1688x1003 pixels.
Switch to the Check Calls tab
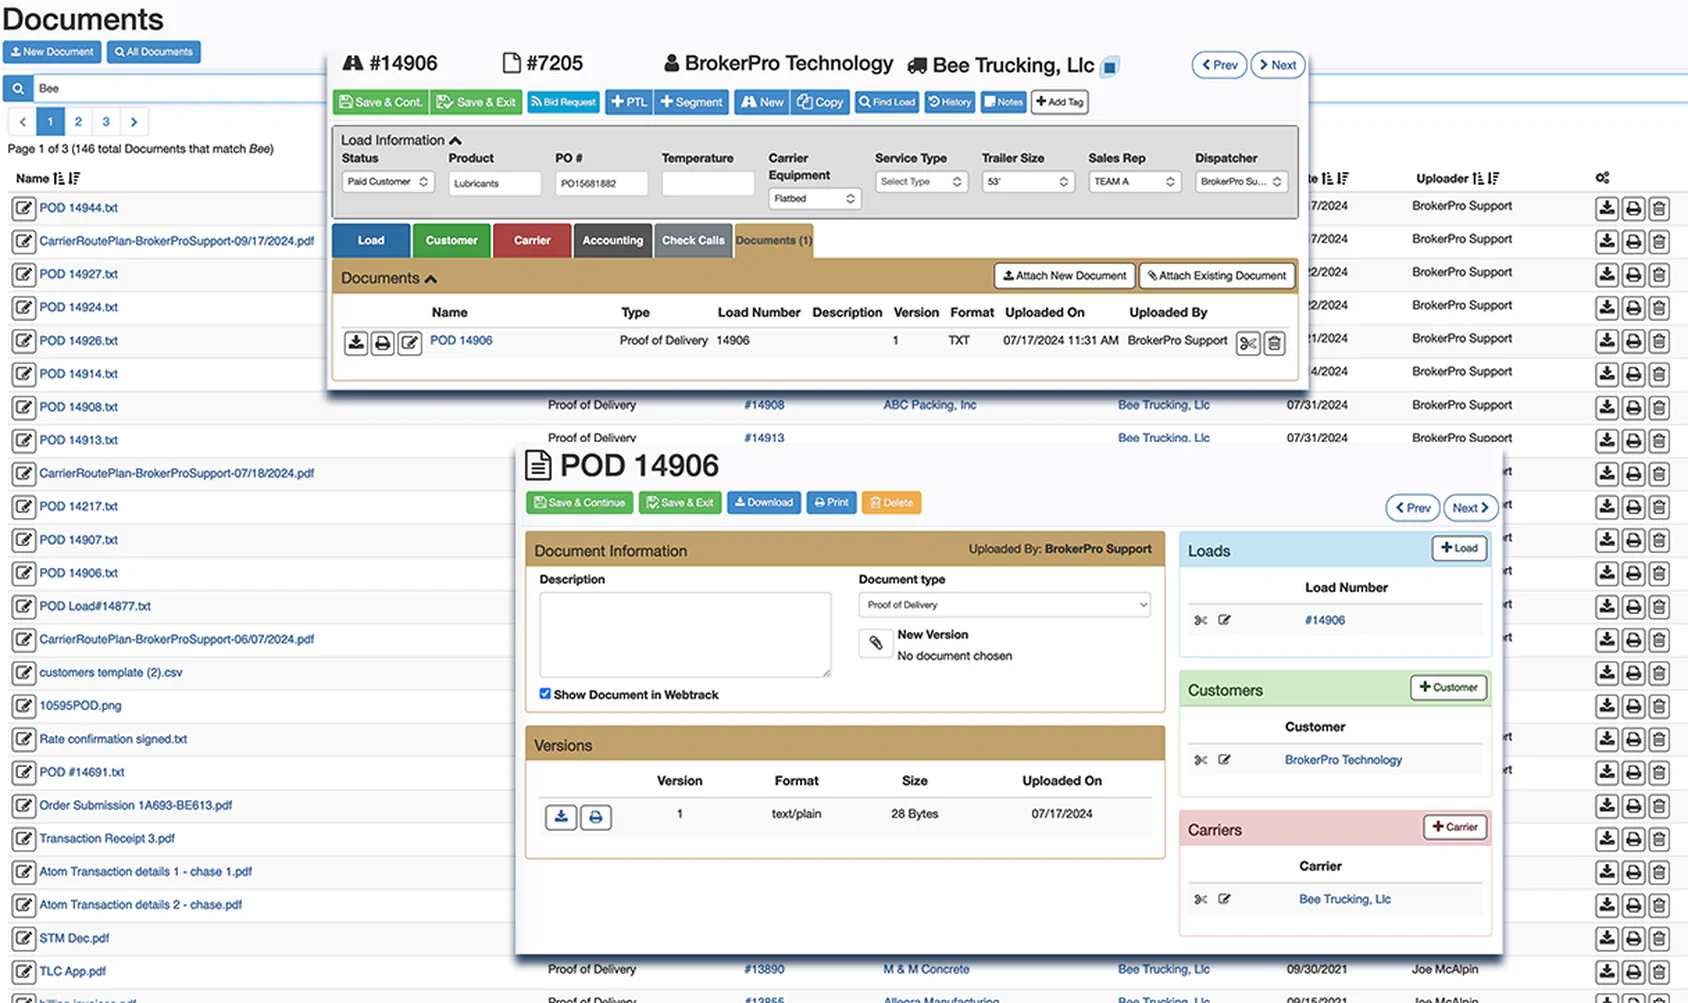pyautogui.click(x=693, y=241)
